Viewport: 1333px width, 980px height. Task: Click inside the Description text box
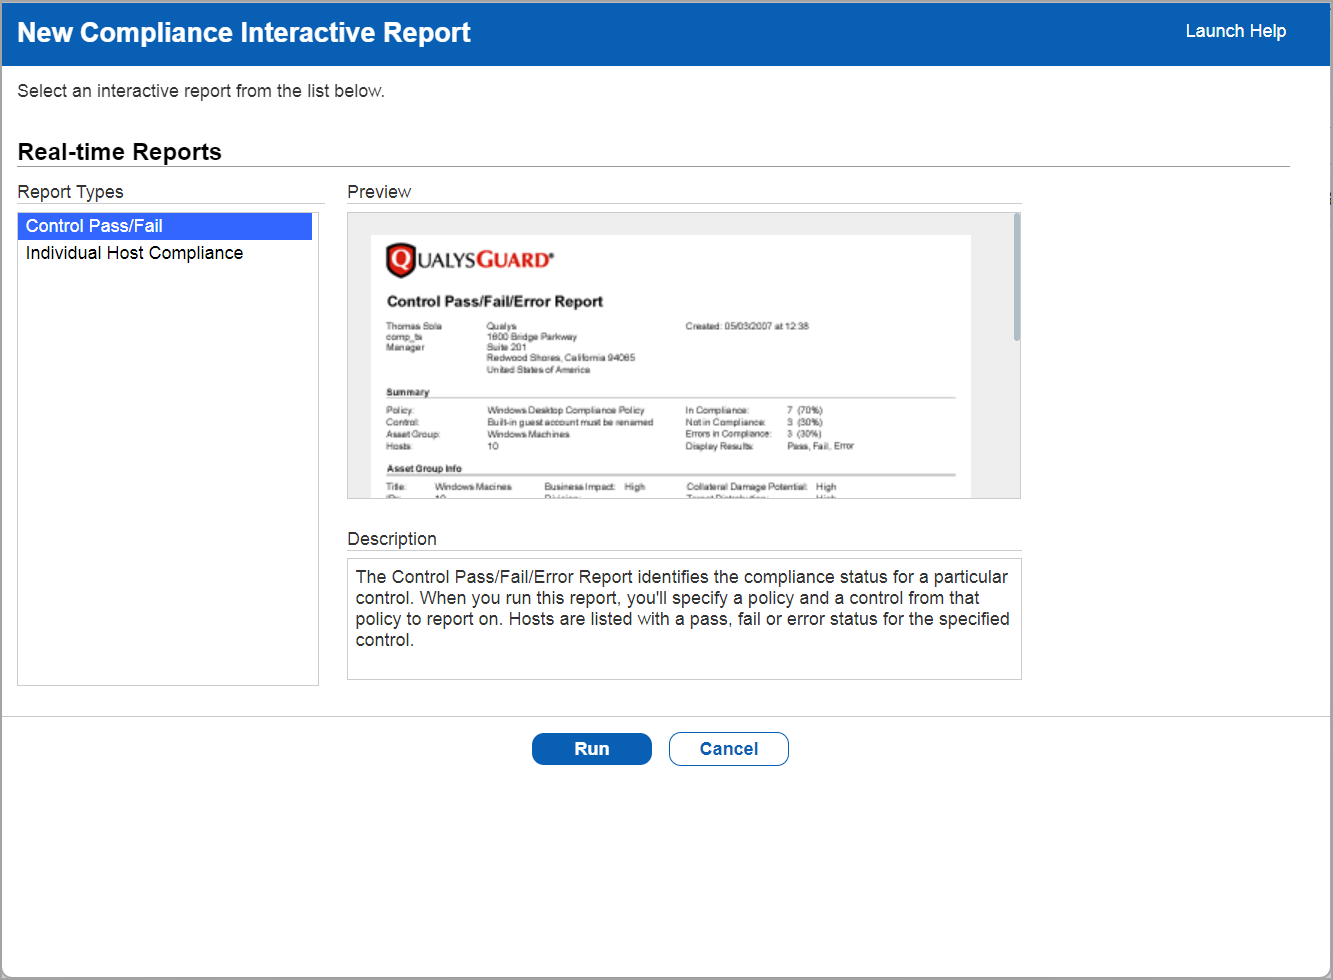point(683,618)
